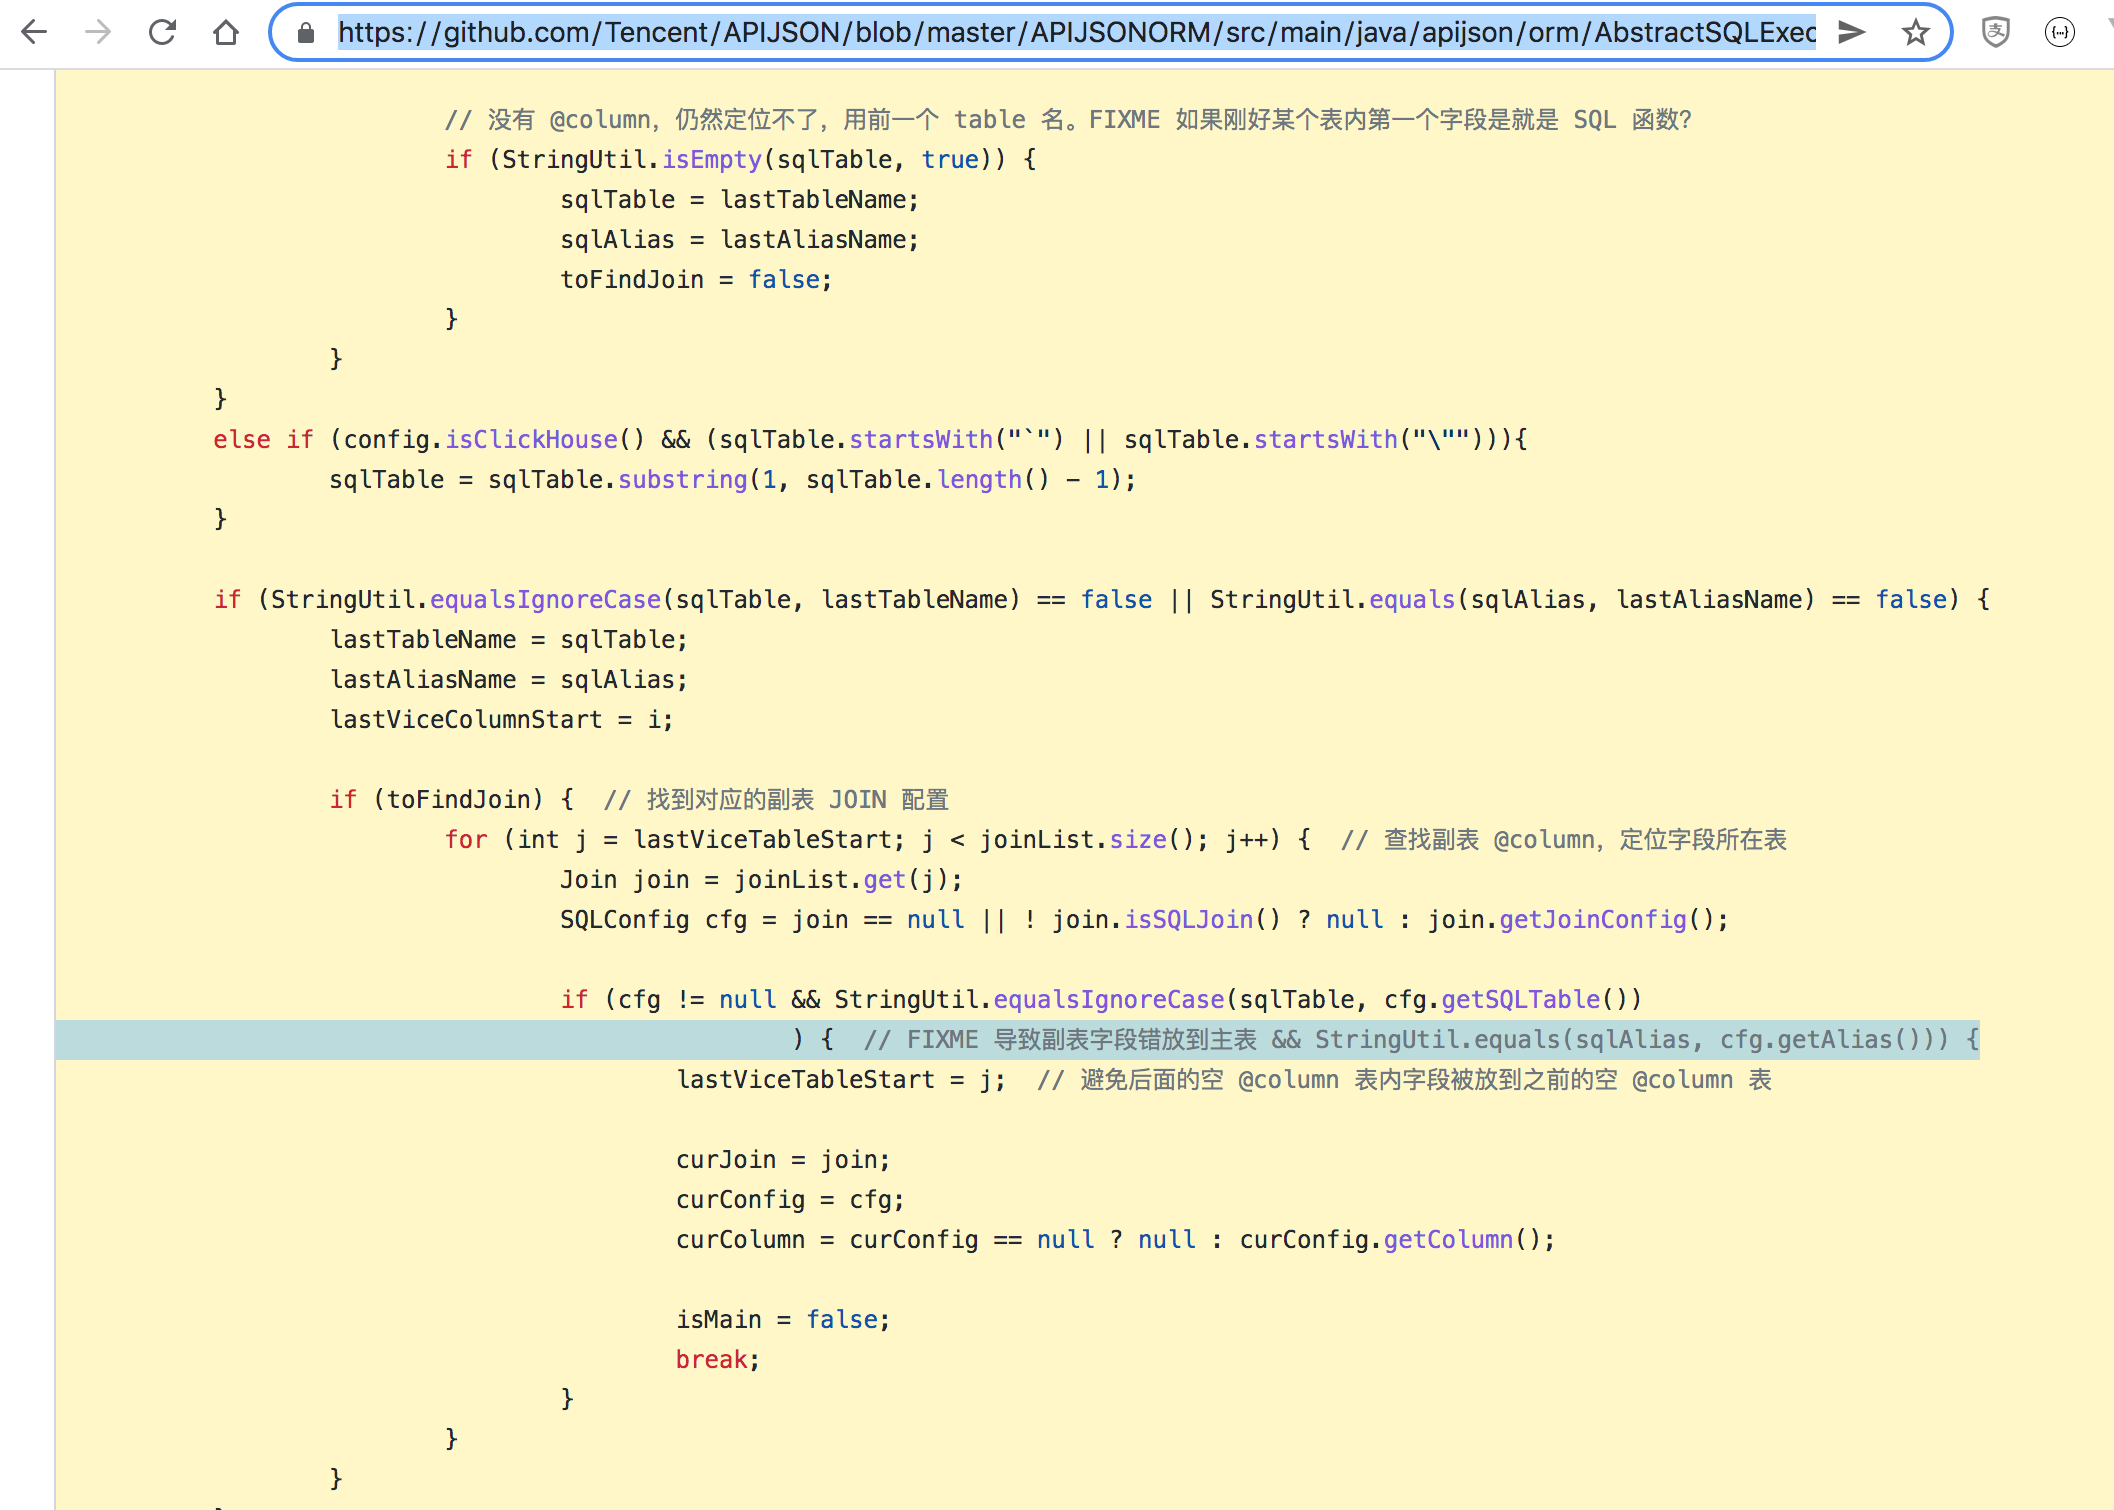This screenshot has height=1510, width=2114.
Task: Reload the current page
Action: click(162, 32)
